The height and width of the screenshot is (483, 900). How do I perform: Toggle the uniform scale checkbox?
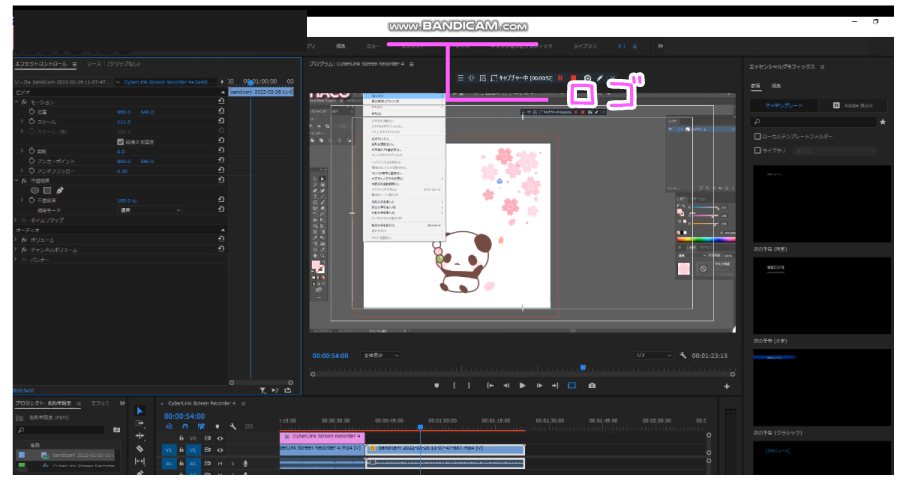(121, 142)
